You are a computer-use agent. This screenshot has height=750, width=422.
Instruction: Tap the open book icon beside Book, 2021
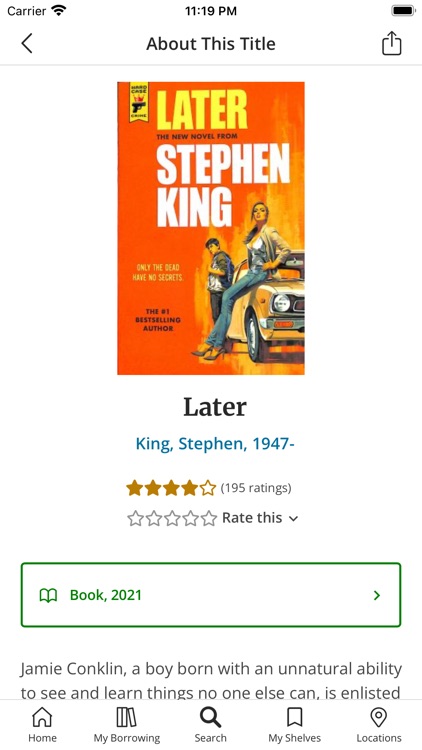(x=48, y=596)
